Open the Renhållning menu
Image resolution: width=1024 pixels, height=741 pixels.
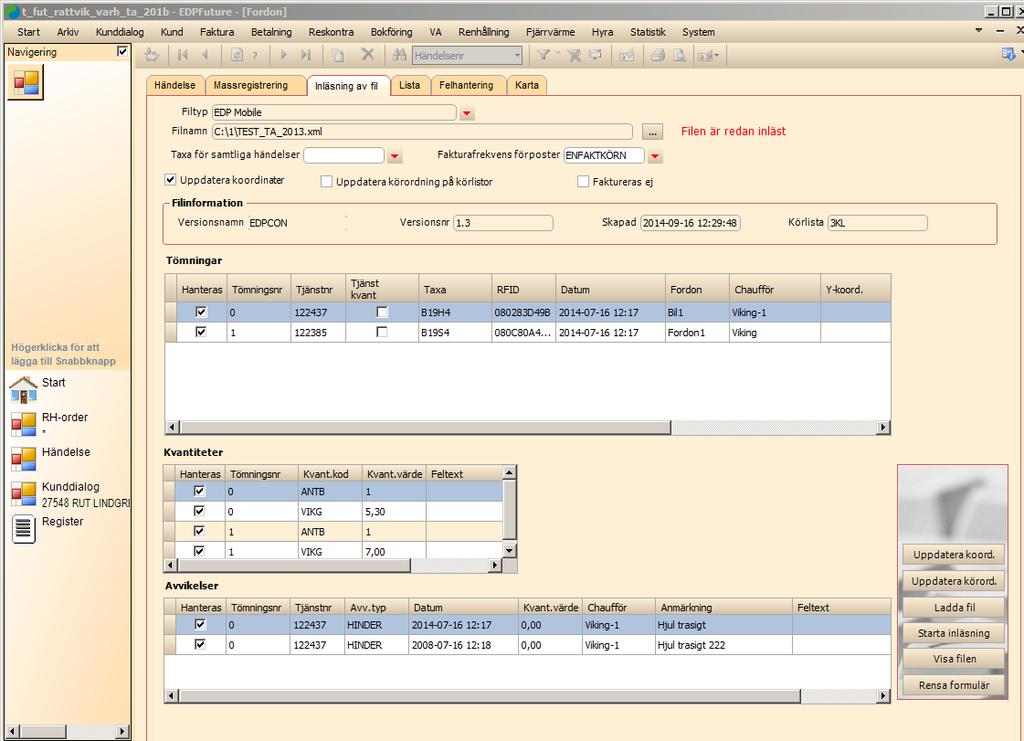(x=483, y=32)
